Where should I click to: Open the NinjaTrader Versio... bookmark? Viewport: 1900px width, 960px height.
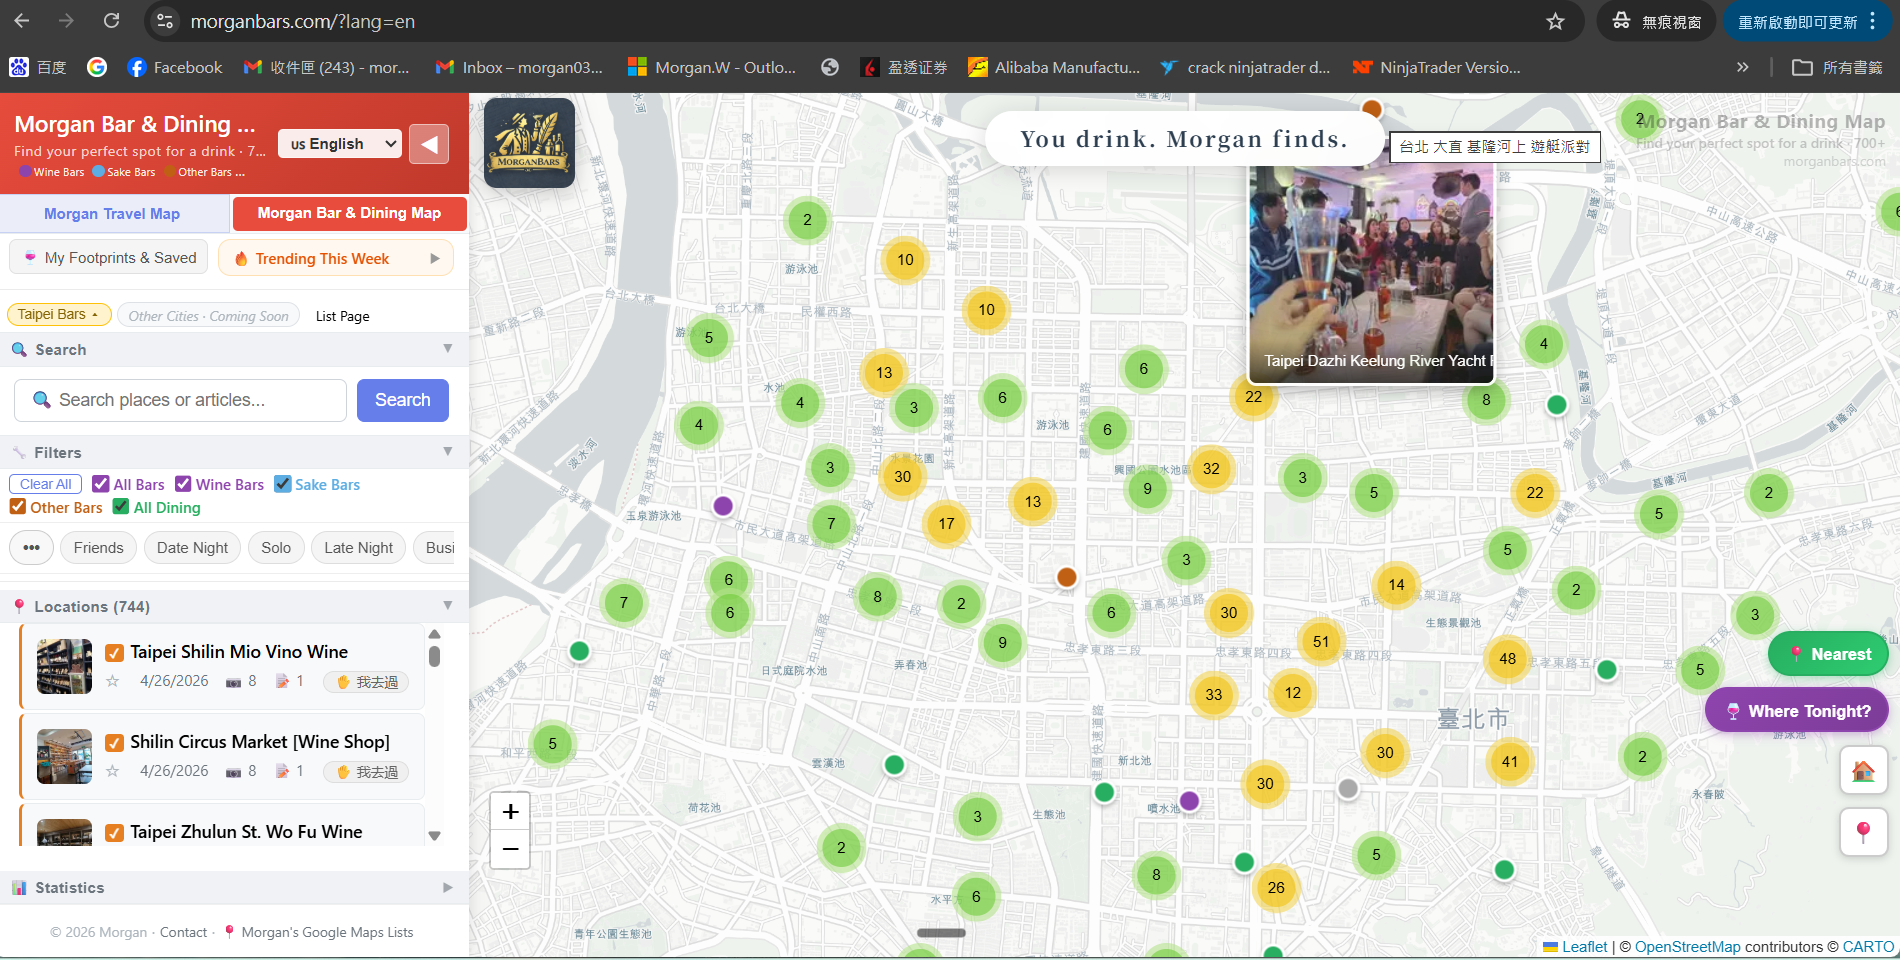point(1436,67)
